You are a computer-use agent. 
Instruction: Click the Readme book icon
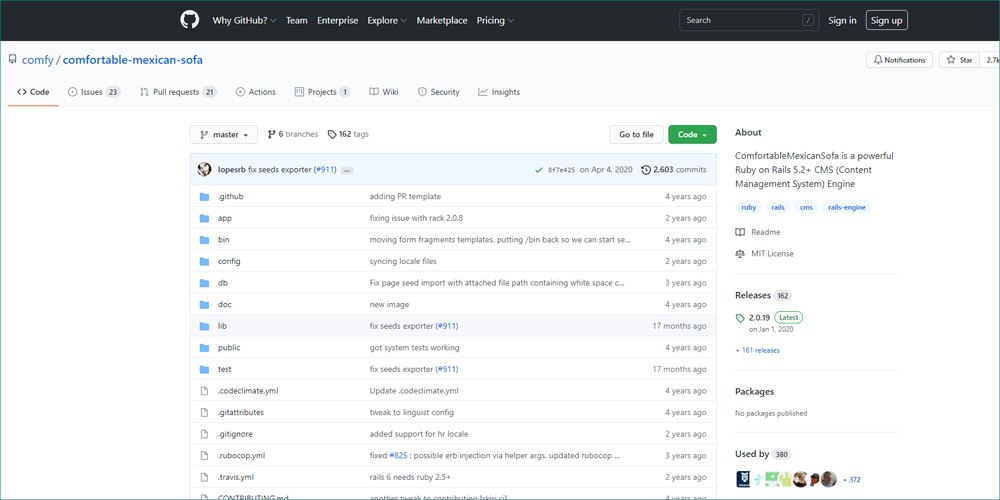point(740,232)
